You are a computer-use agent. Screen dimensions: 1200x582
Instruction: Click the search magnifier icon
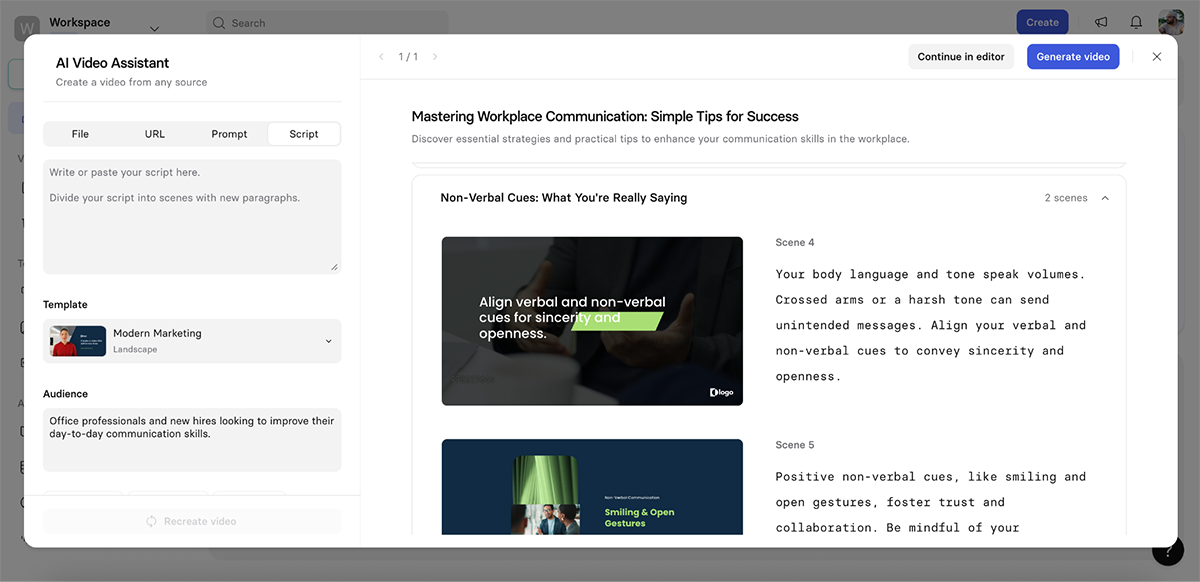(x=218, y=22)
